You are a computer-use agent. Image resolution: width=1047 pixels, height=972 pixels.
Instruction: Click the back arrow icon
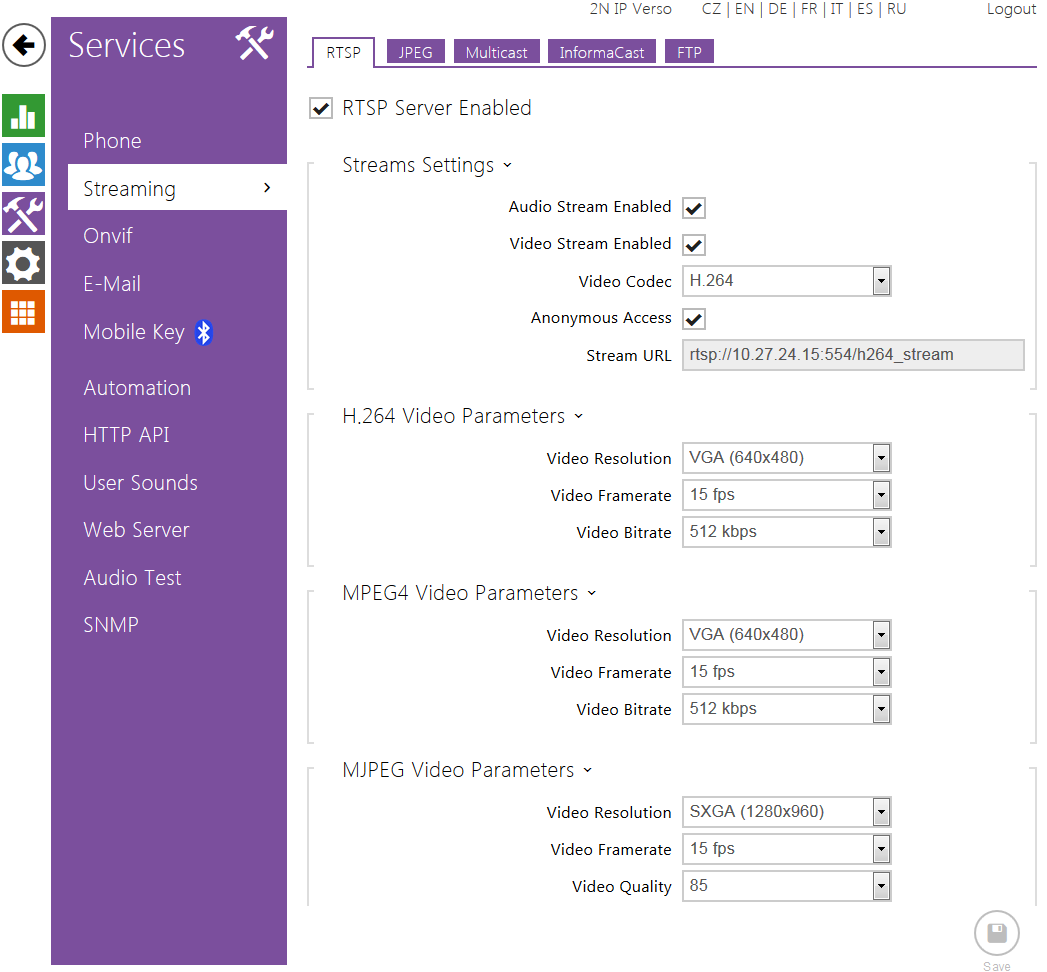tap(24, 46)
